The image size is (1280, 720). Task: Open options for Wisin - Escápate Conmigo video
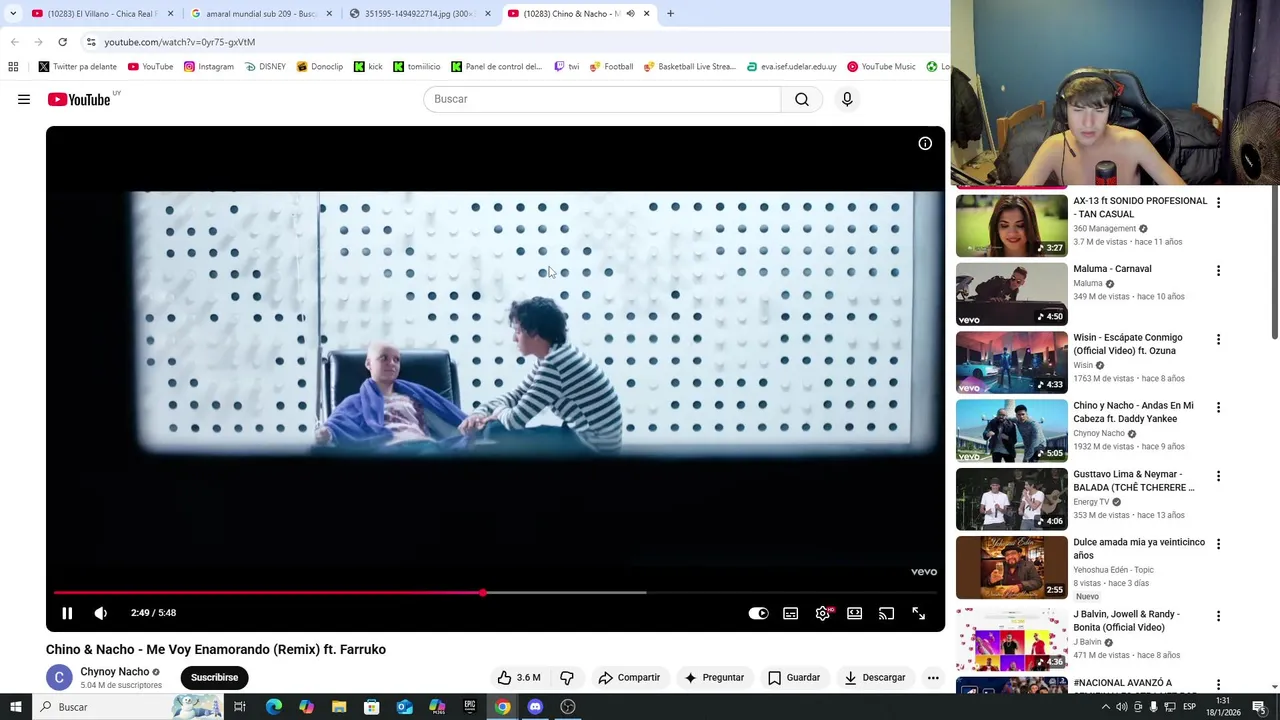pos(1218,339)
